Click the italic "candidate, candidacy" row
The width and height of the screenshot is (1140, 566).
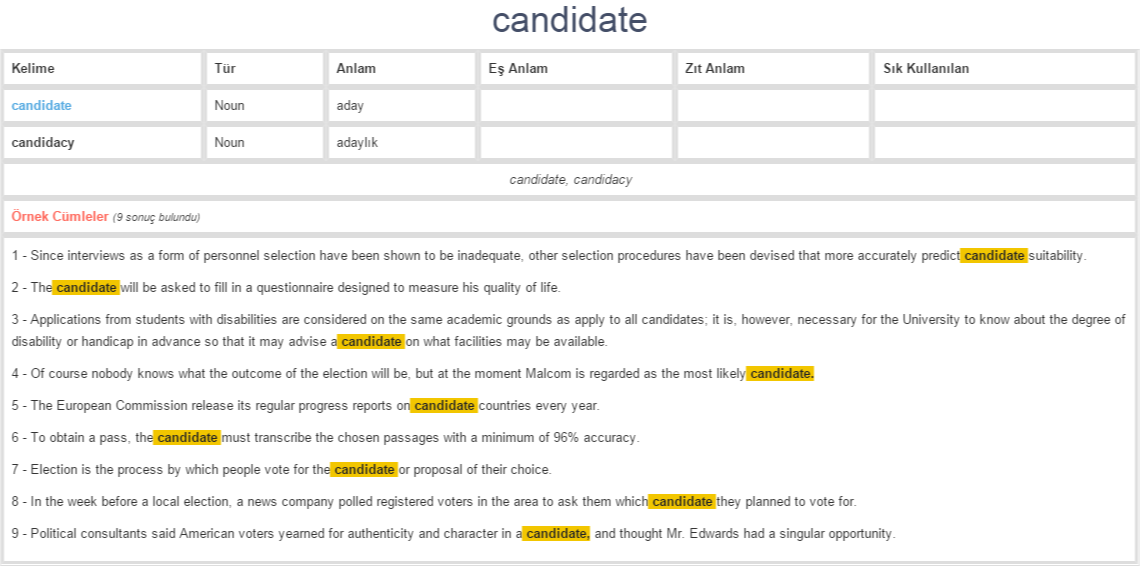tap(570, 180)
